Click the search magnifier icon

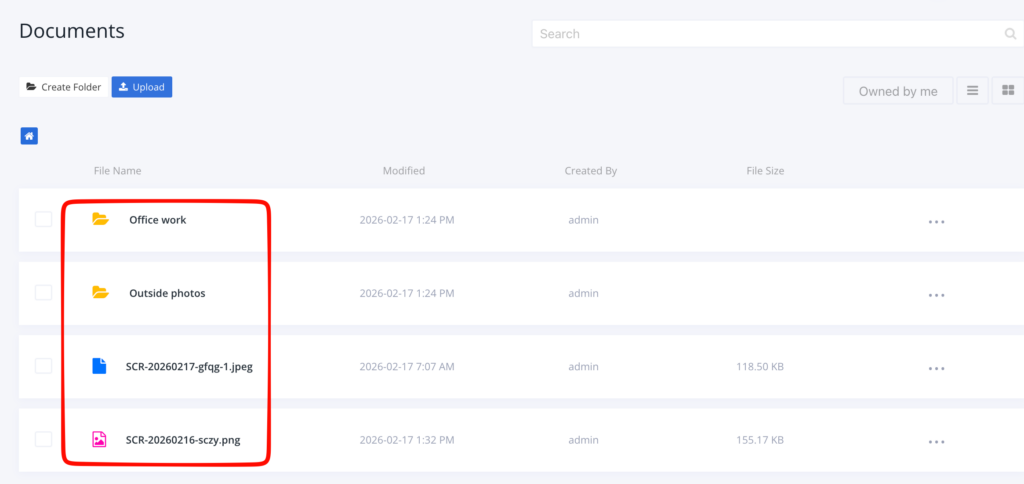pyautogui.click(x=1010, y=34)
